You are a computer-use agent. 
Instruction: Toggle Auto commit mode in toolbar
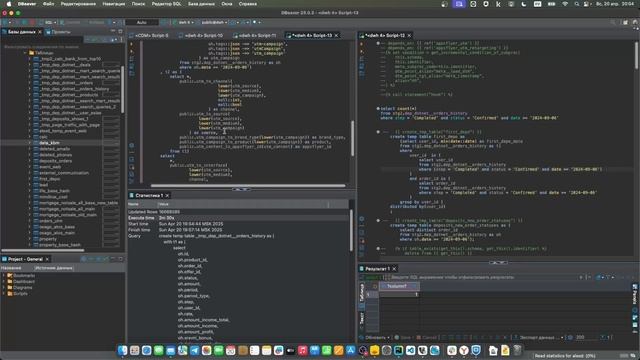pos(142,22)
